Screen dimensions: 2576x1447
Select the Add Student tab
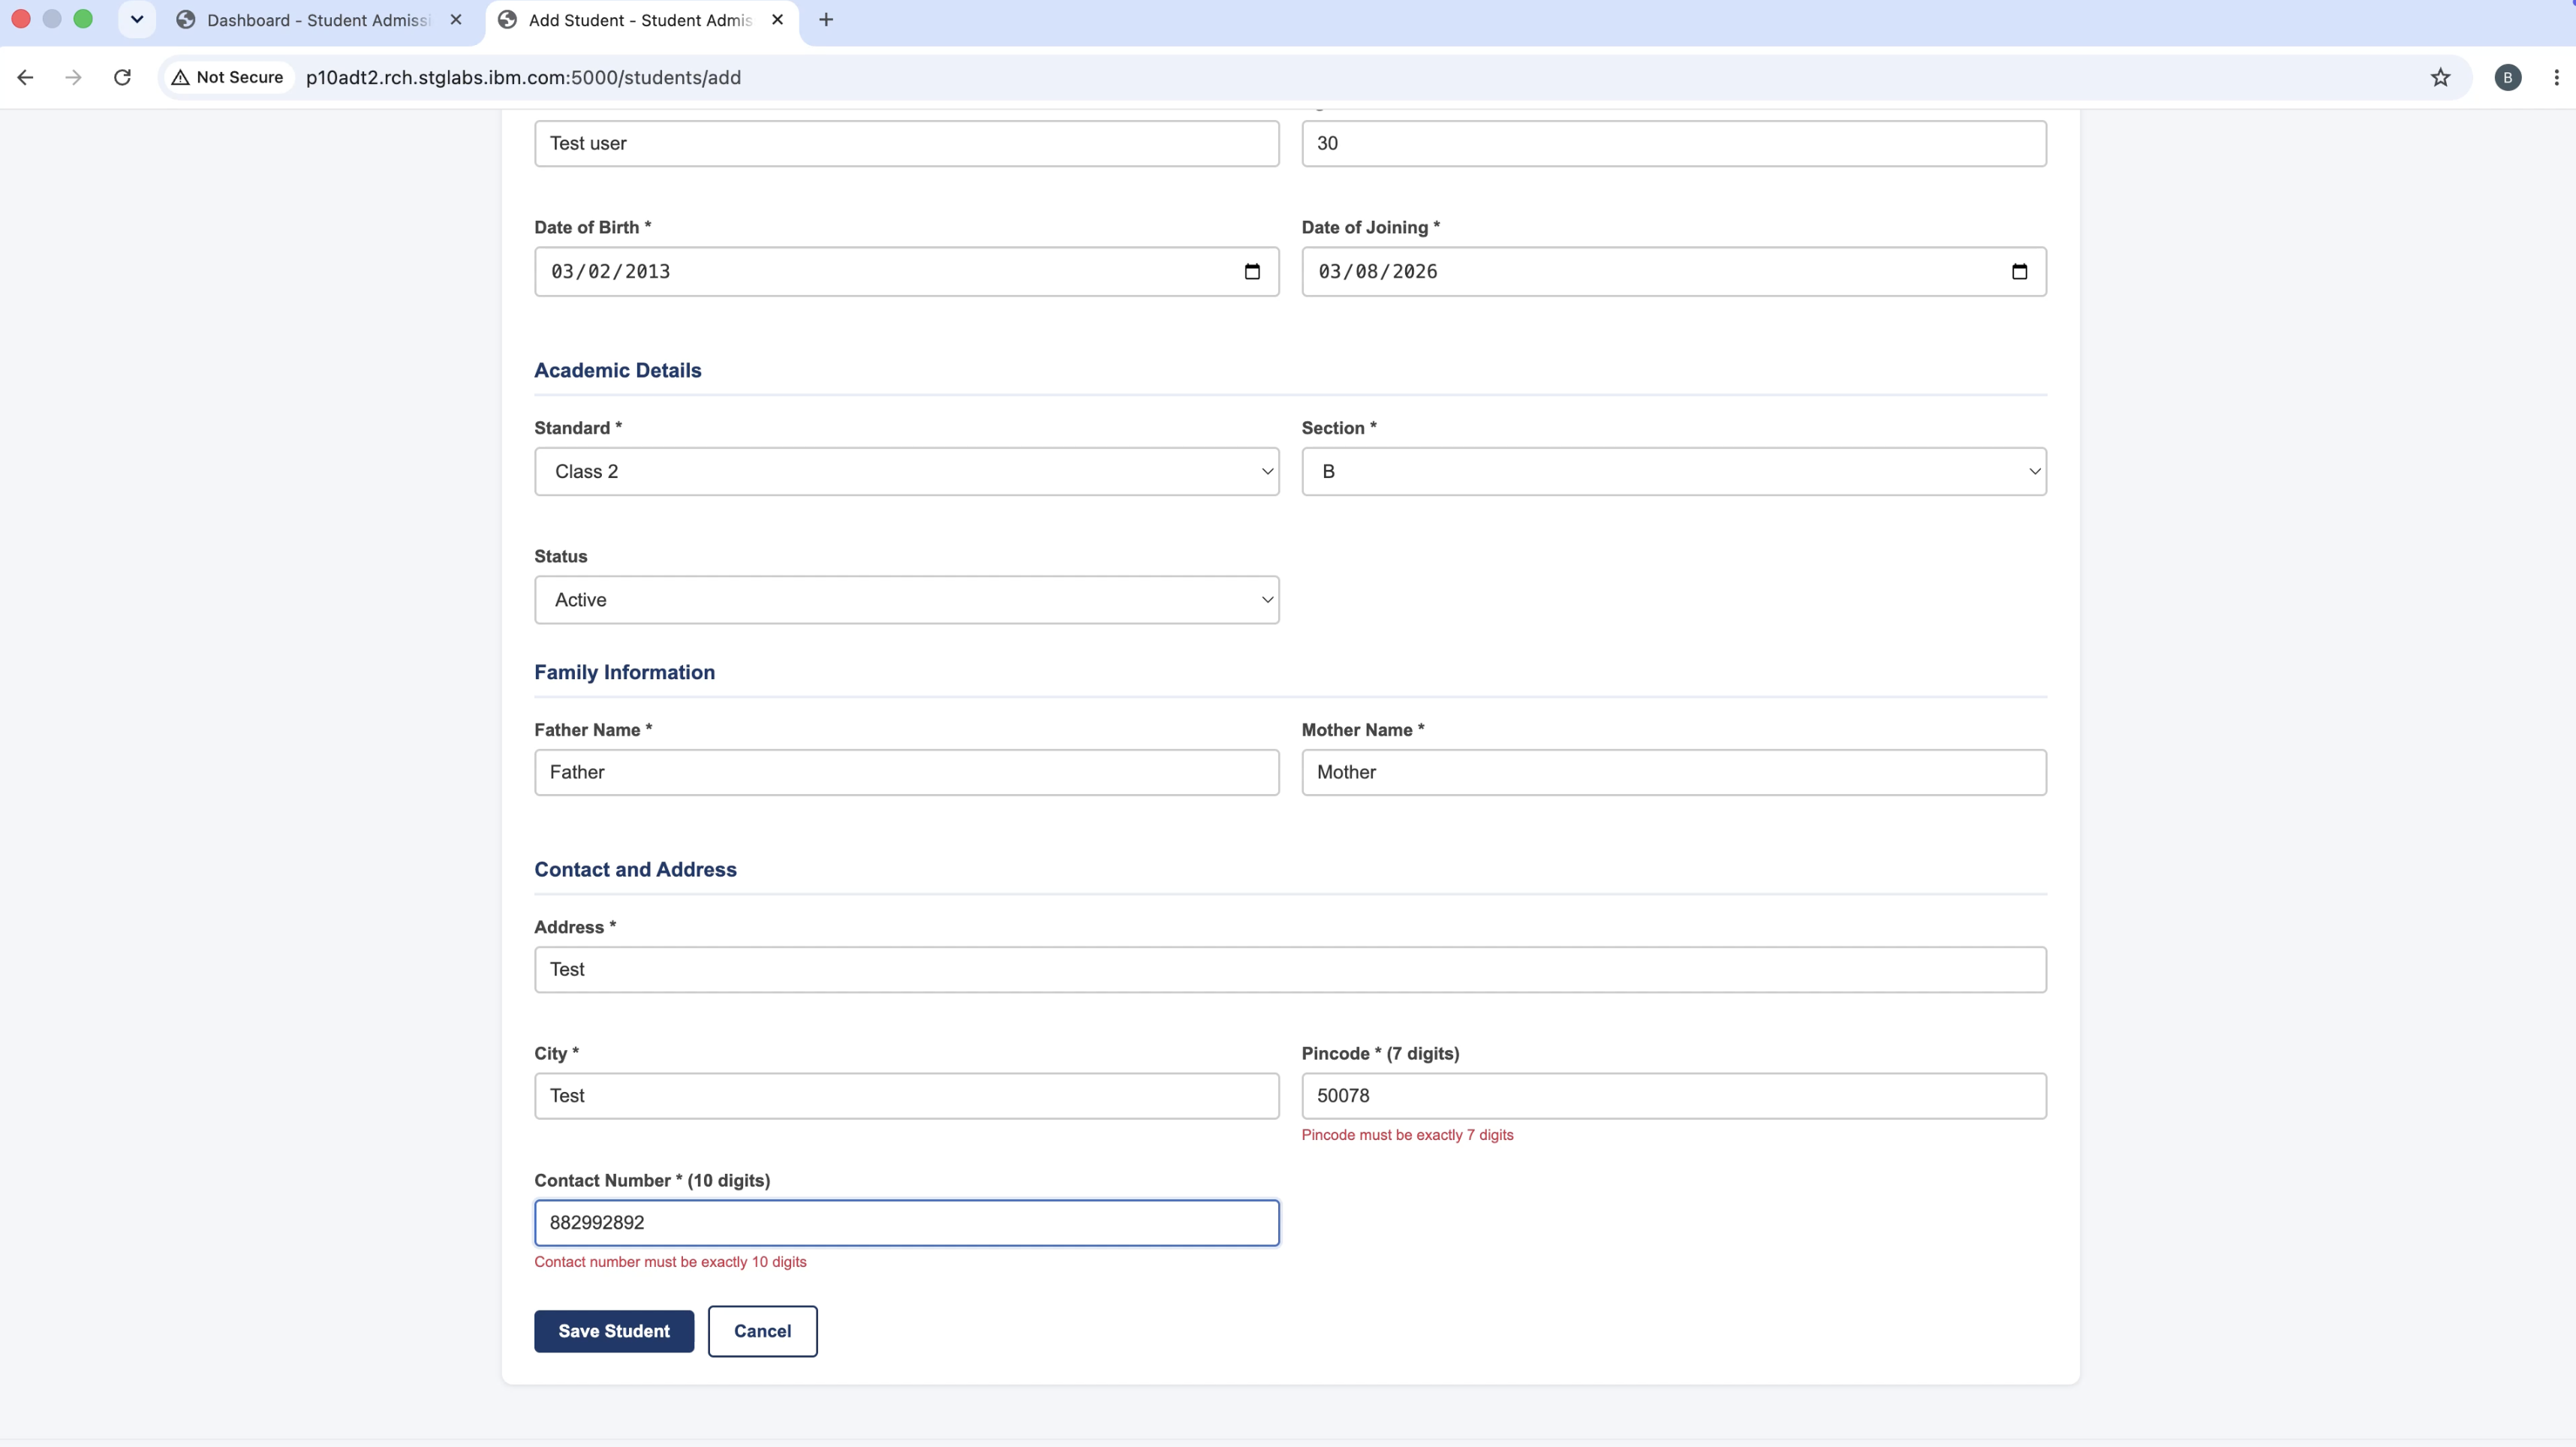640,20
